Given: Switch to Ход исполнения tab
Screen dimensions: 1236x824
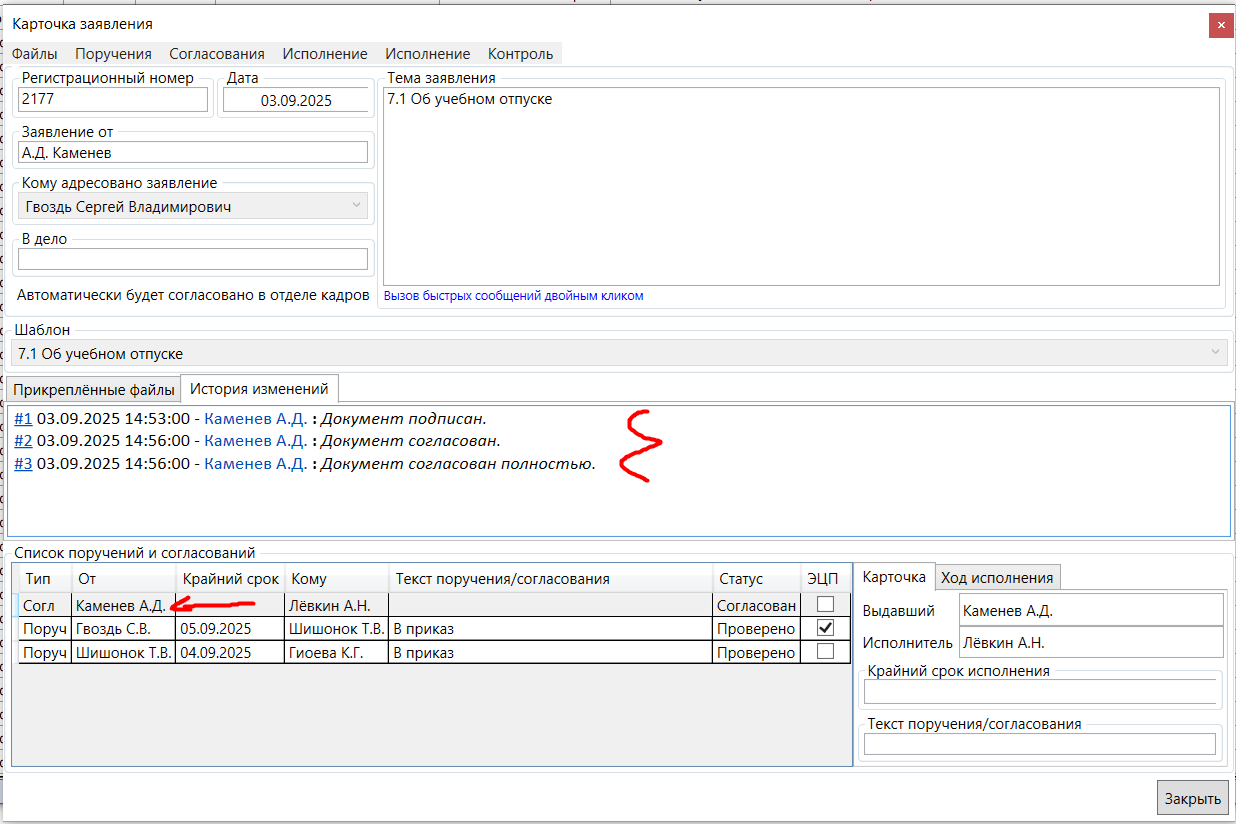Looking at the screenshot, I should point(997,577).
